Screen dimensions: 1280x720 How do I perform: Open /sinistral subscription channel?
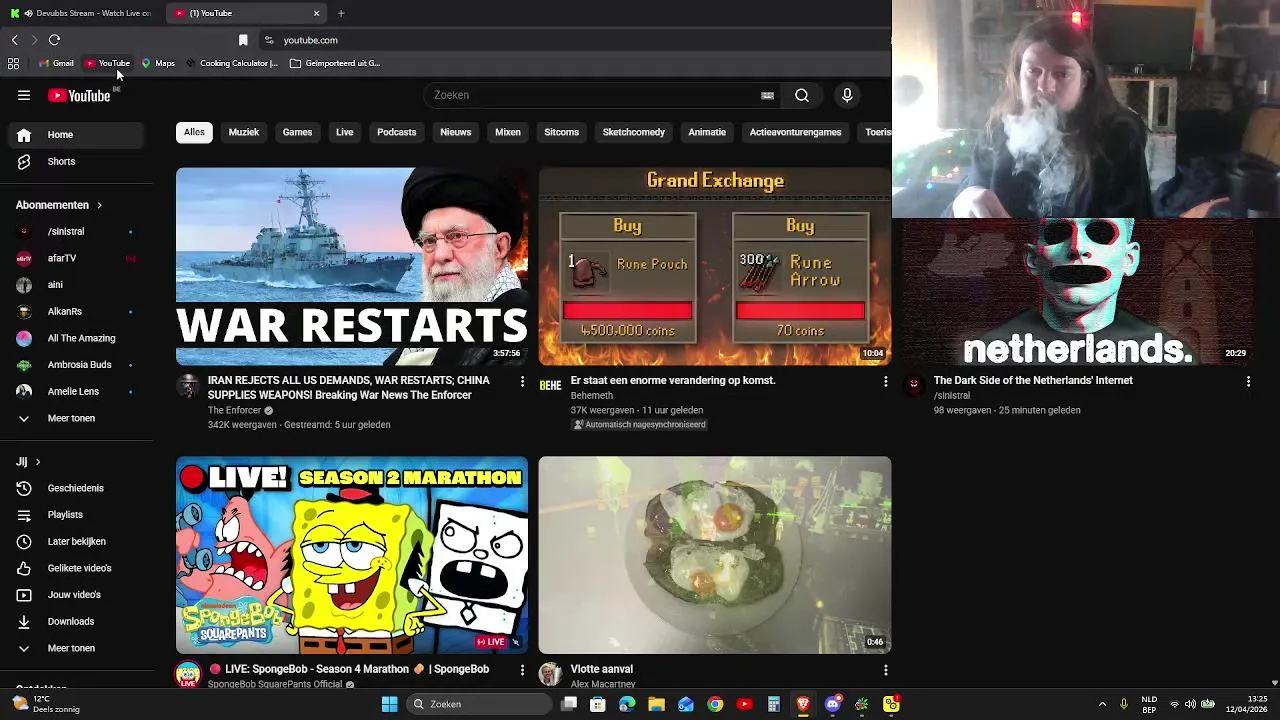[x=77, y=231]
